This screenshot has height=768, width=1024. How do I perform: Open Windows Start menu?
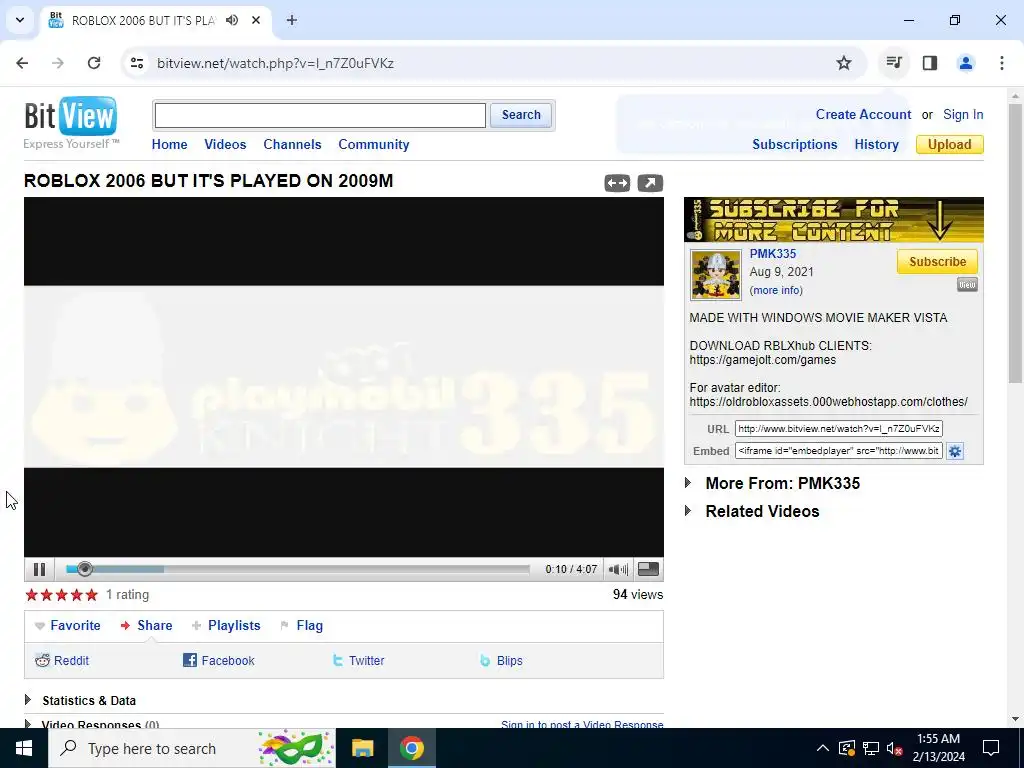coord(24,748)
